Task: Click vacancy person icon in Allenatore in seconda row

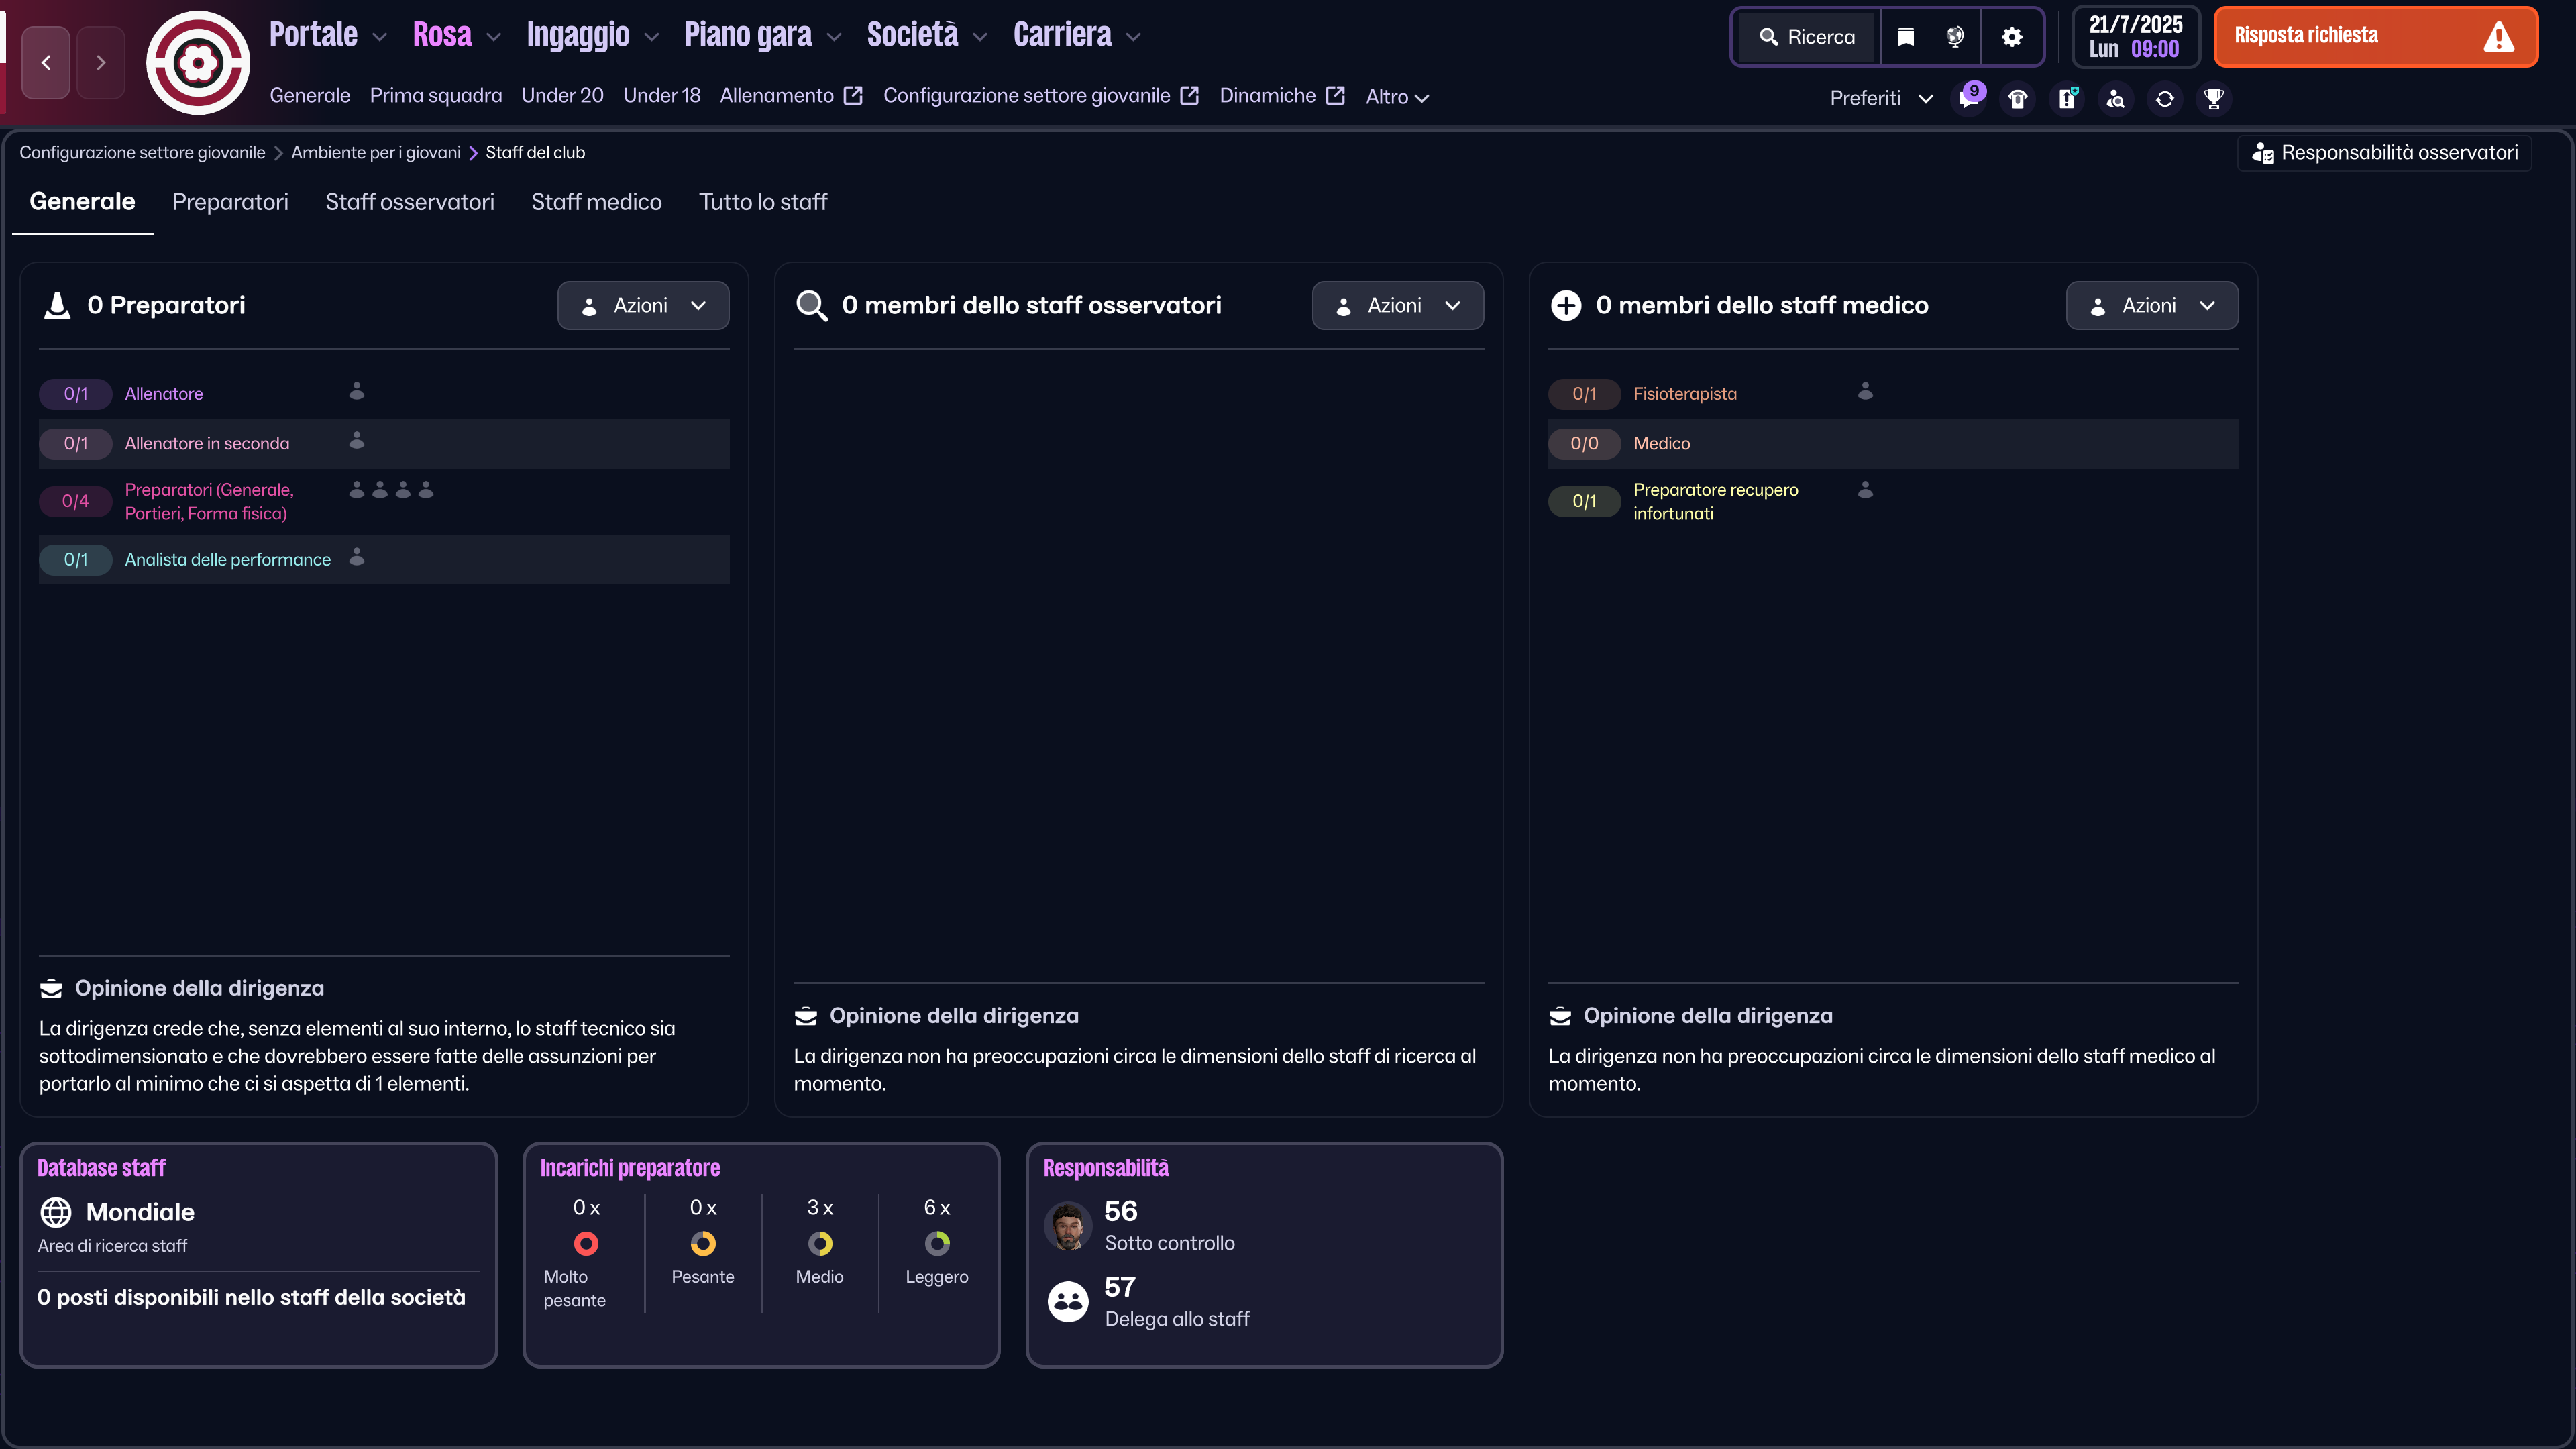Action: point(357,440)
